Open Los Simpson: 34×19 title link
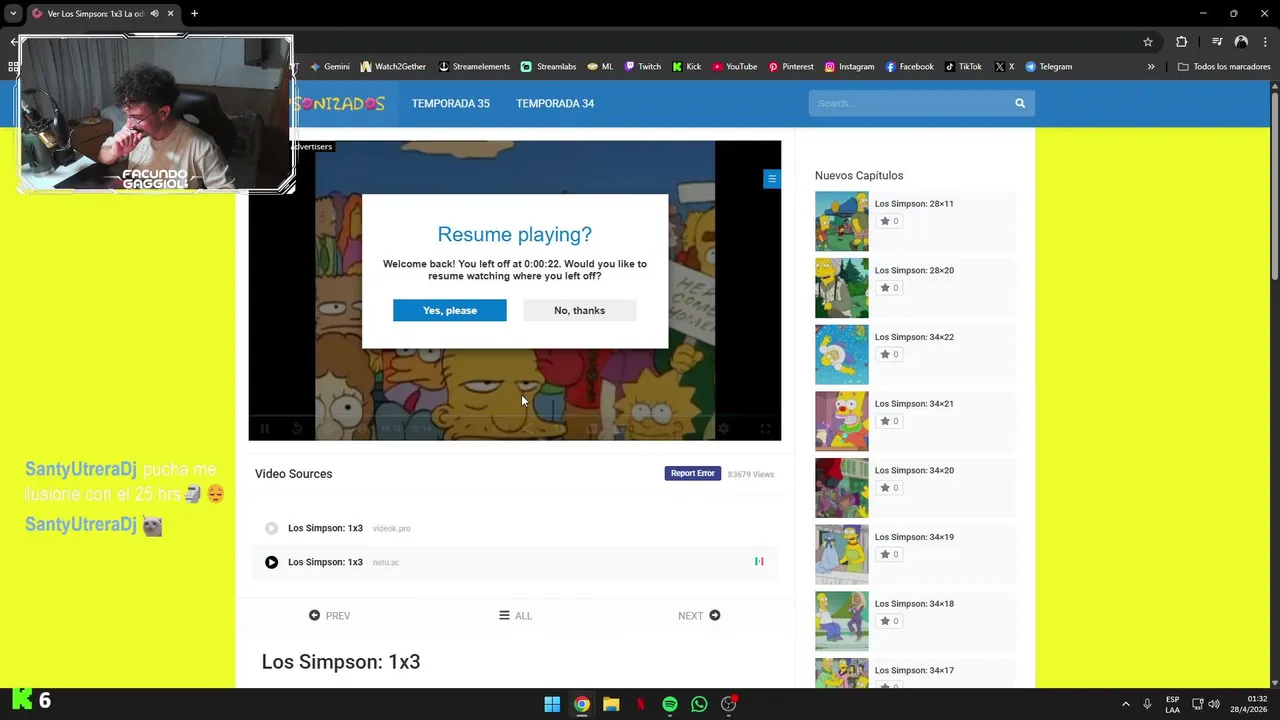This screenshot has height=720, width=1280. tap(914, 537)
